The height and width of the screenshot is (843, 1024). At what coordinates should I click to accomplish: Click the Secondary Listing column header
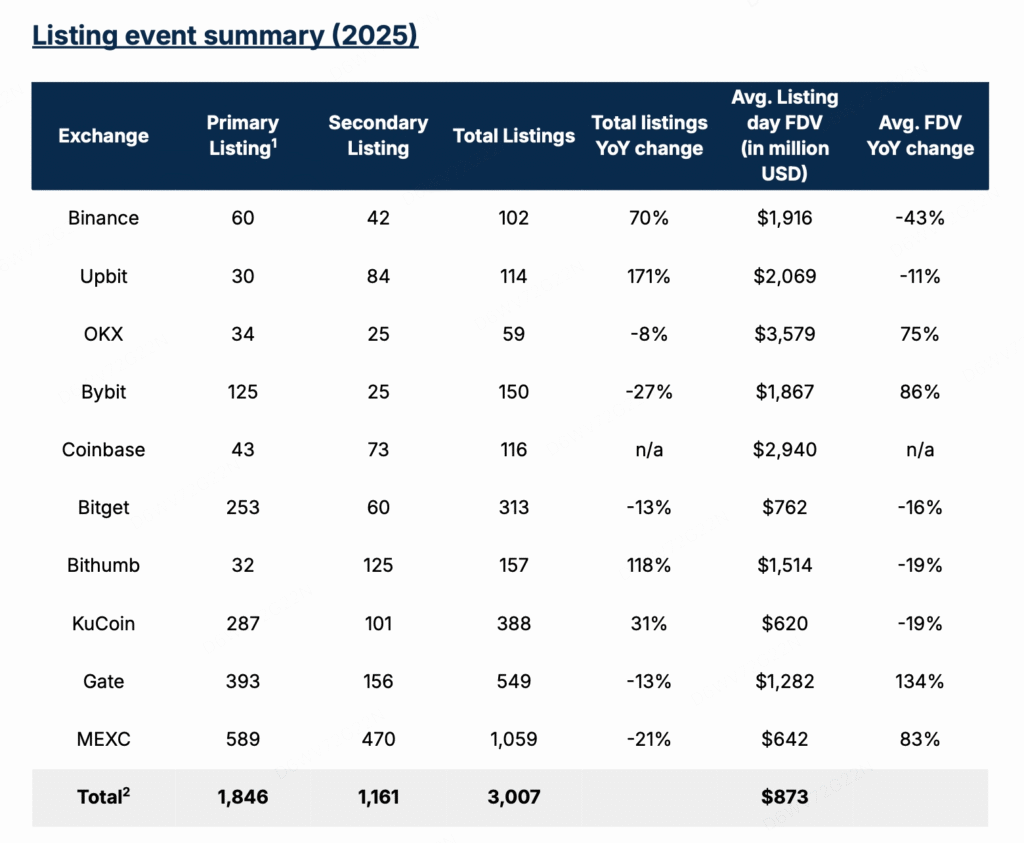click(378, 136)
